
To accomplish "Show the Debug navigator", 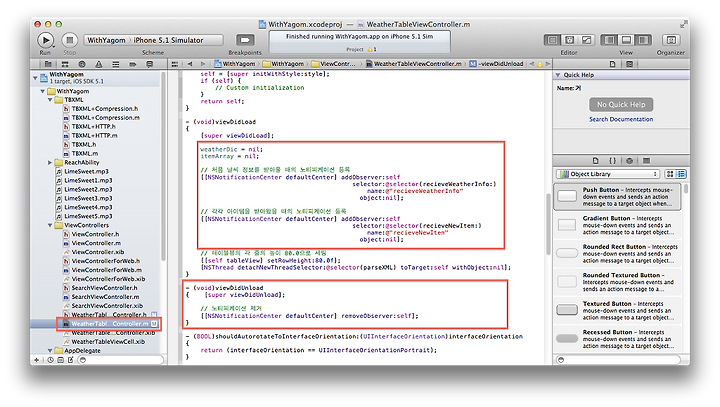I will [x=115, y=64].
